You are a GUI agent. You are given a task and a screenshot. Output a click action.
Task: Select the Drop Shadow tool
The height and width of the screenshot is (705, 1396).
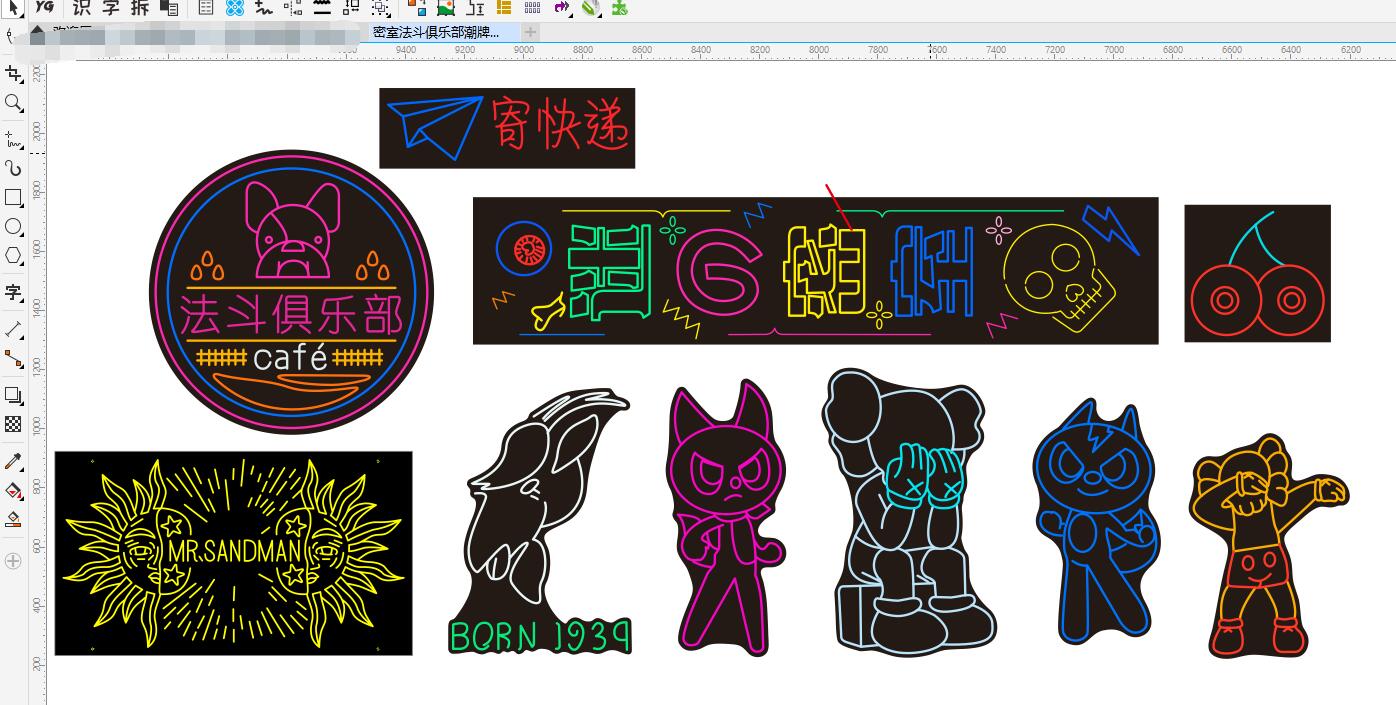coord(13,395)
